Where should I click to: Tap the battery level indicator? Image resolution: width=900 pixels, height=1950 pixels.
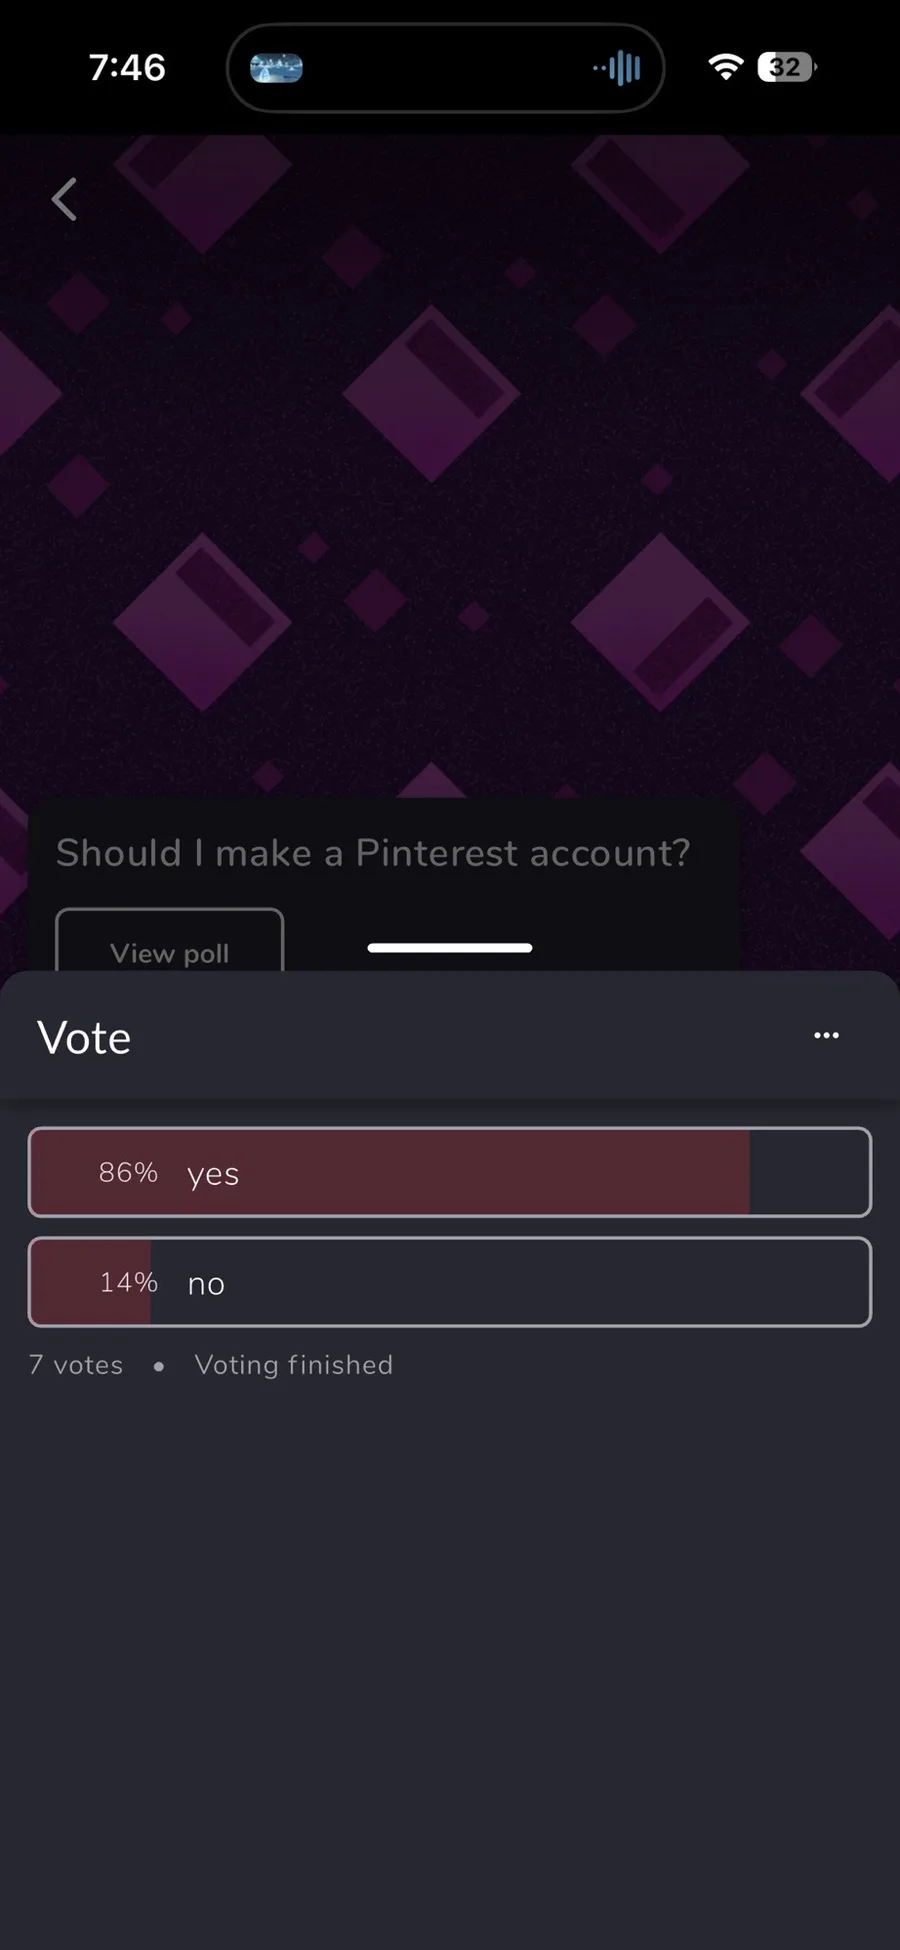tap(787, 67)
